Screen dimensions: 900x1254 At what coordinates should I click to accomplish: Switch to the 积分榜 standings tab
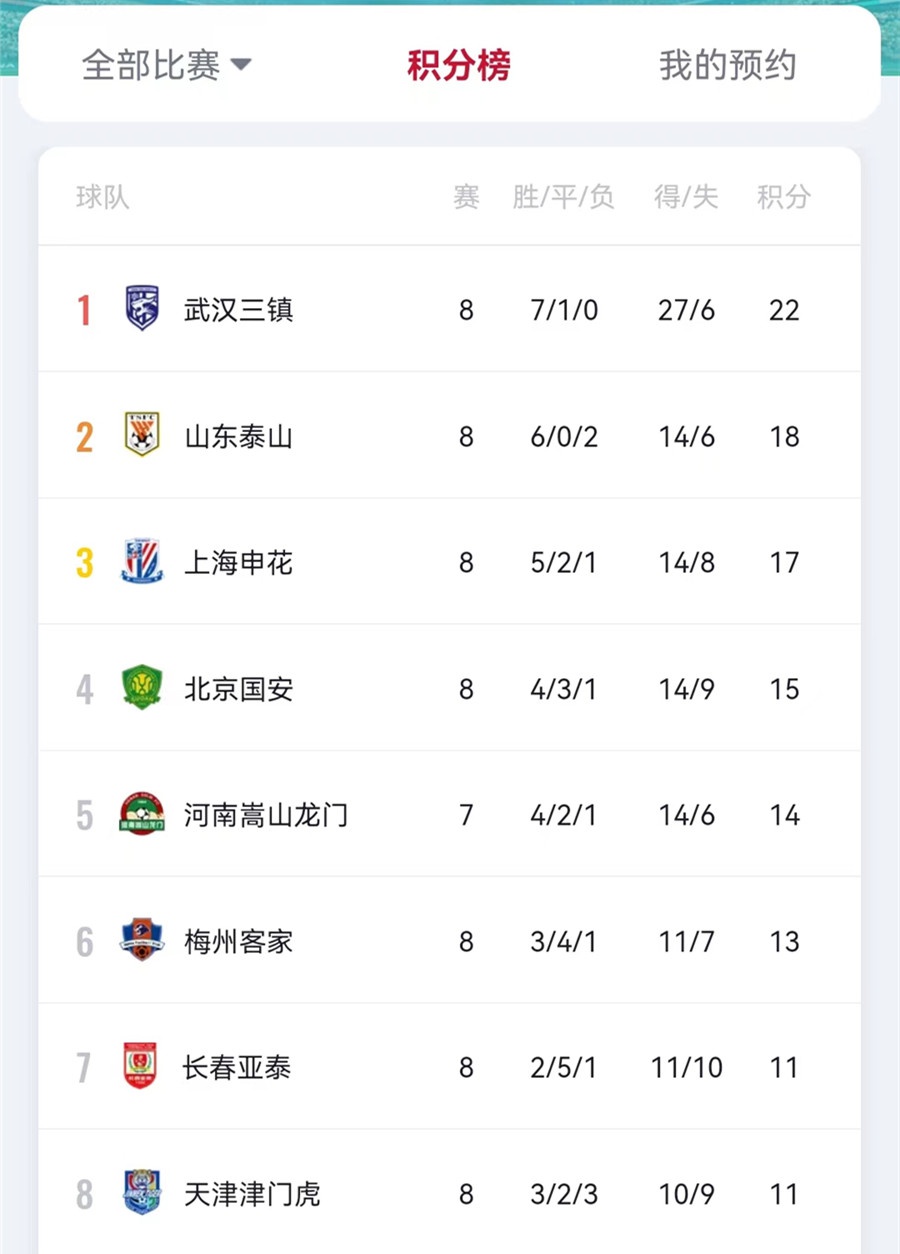click(x=458, y=66)
